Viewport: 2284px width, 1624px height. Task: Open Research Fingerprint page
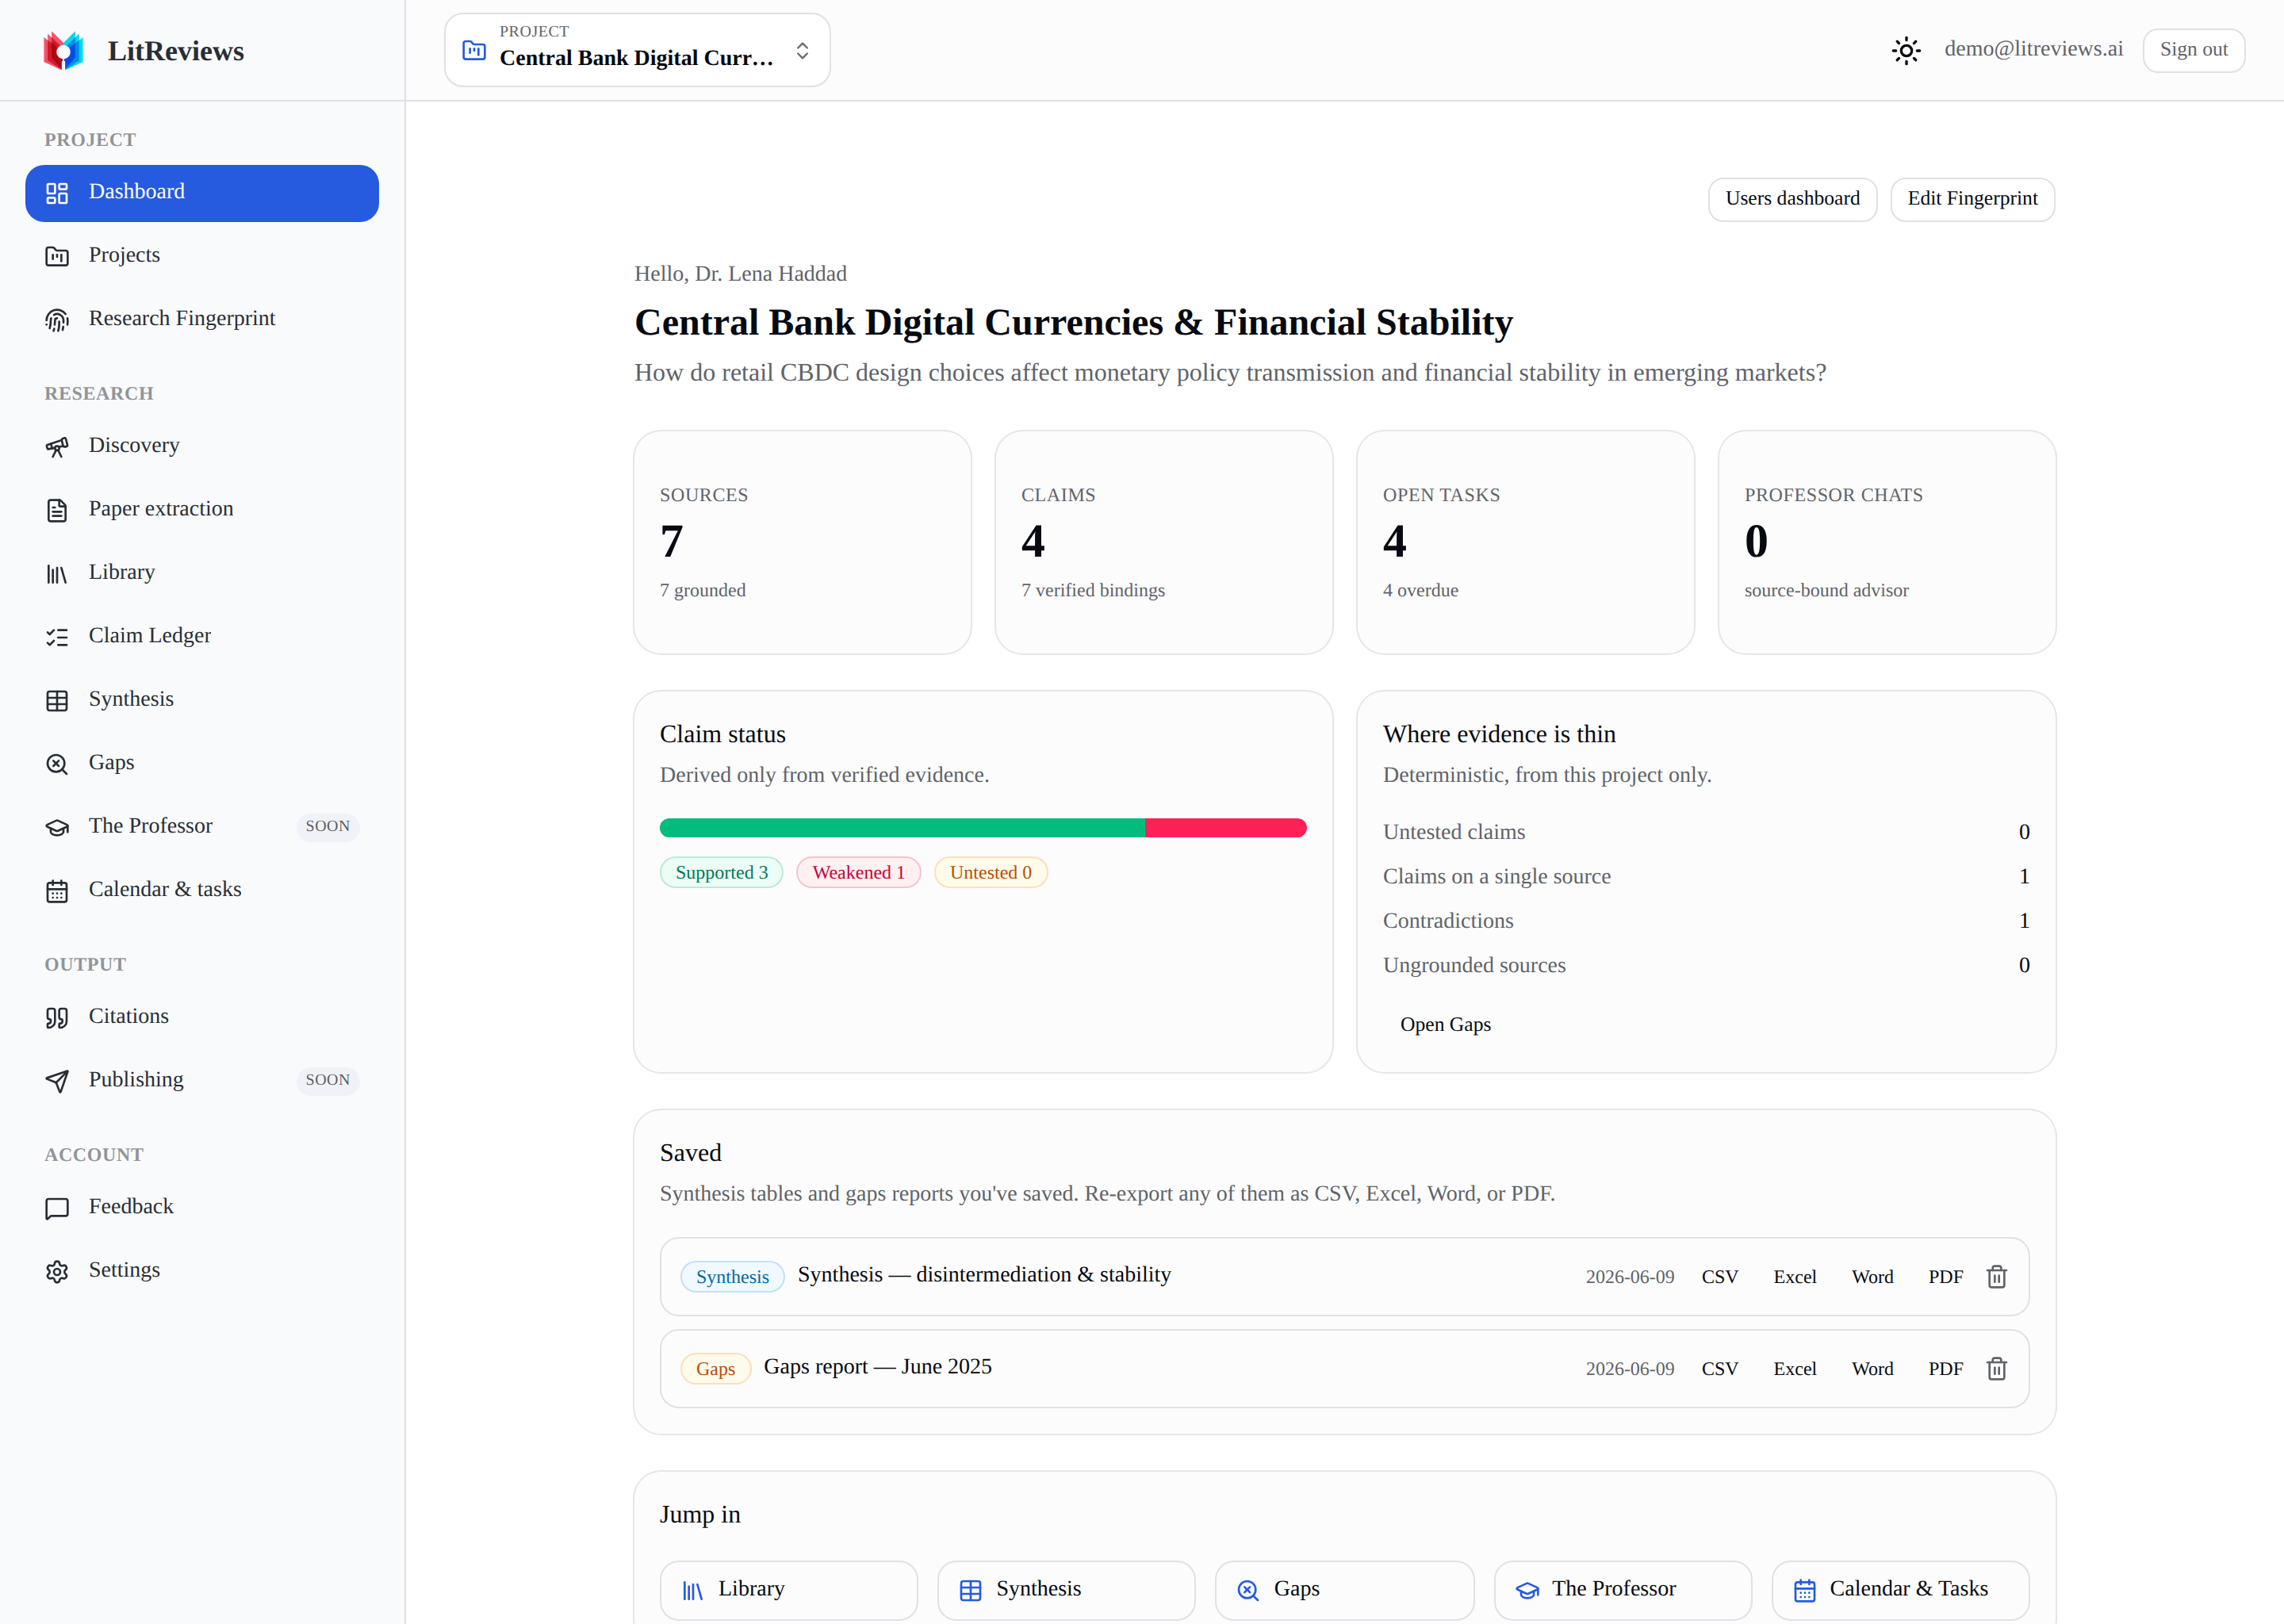[x=202, y=320]
